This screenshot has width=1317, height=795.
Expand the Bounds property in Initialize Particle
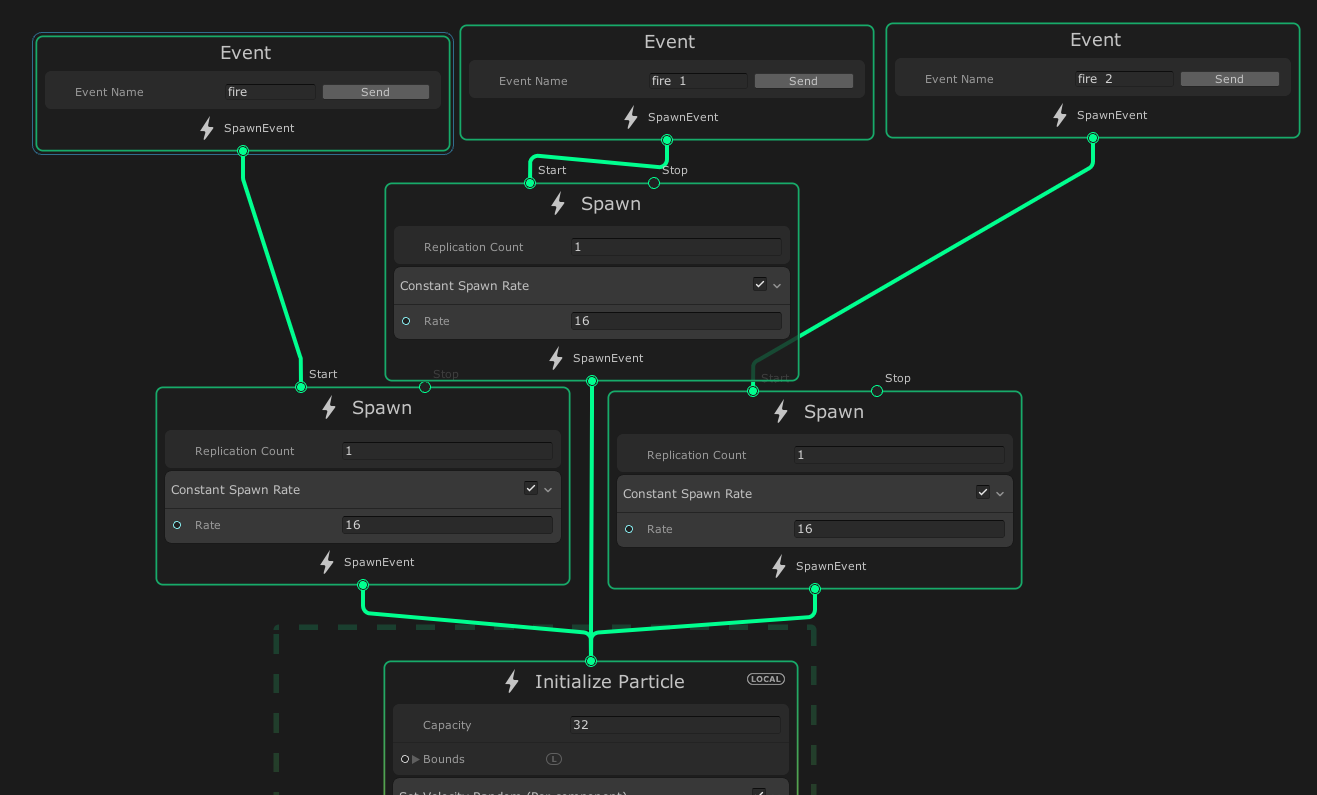(417, 758)
